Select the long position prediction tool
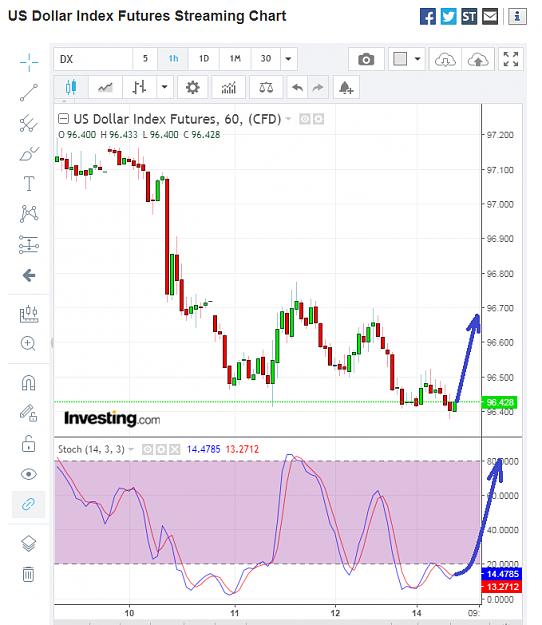Viewport: 542px width, 625px height. [x=29, y=244]
